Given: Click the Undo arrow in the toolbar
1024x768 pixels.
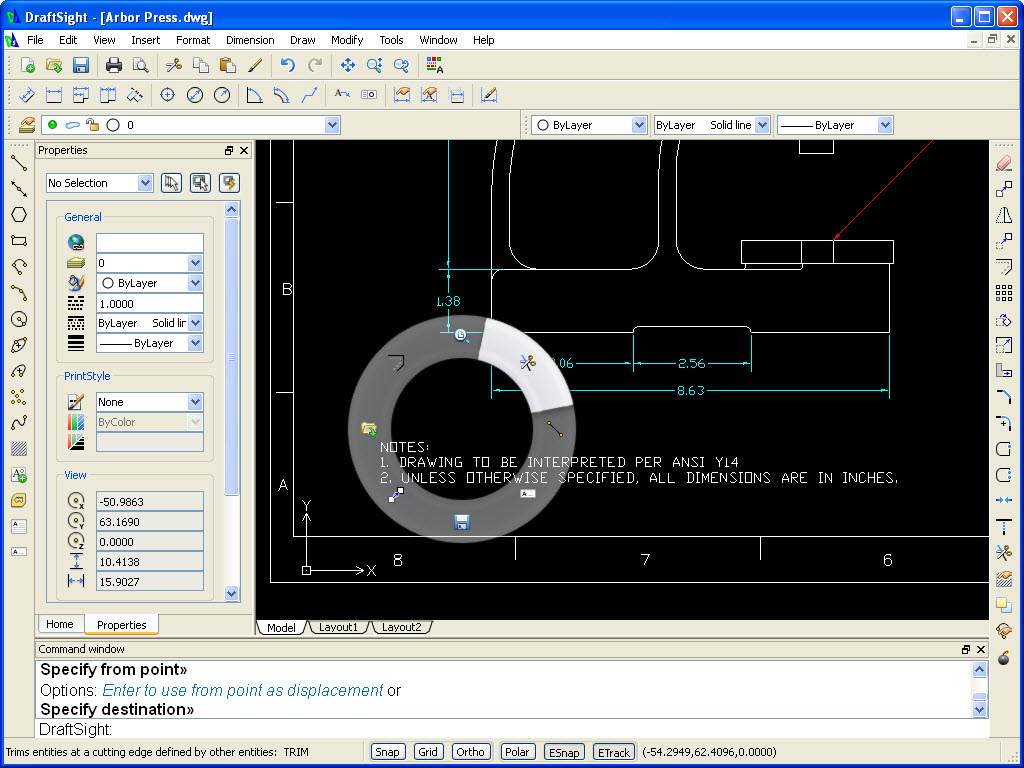Looking at the screenshot, I should click(288, 65).
